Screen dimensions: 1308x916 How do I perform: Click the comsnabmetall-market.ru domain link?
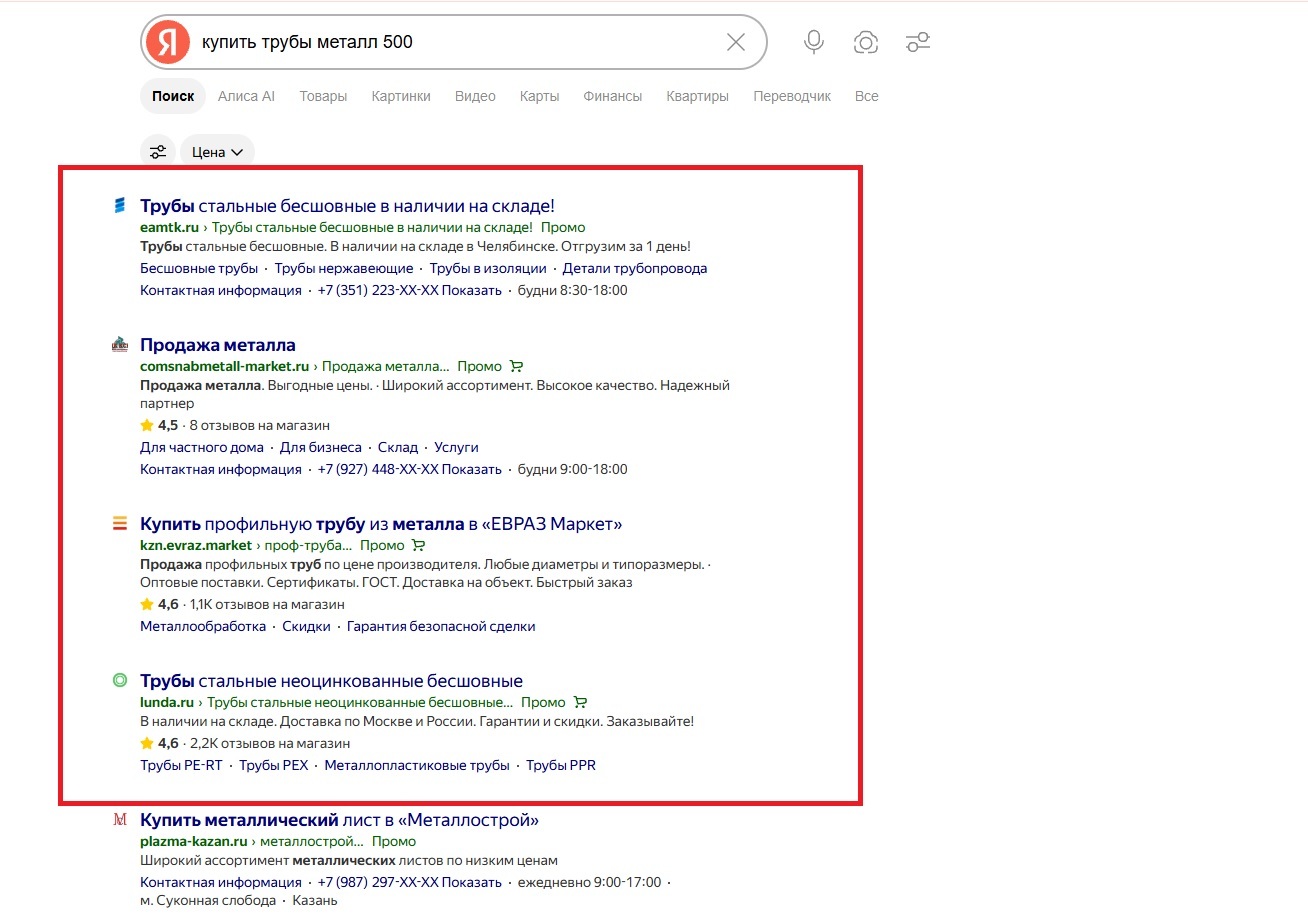click(x=224, y=366)
